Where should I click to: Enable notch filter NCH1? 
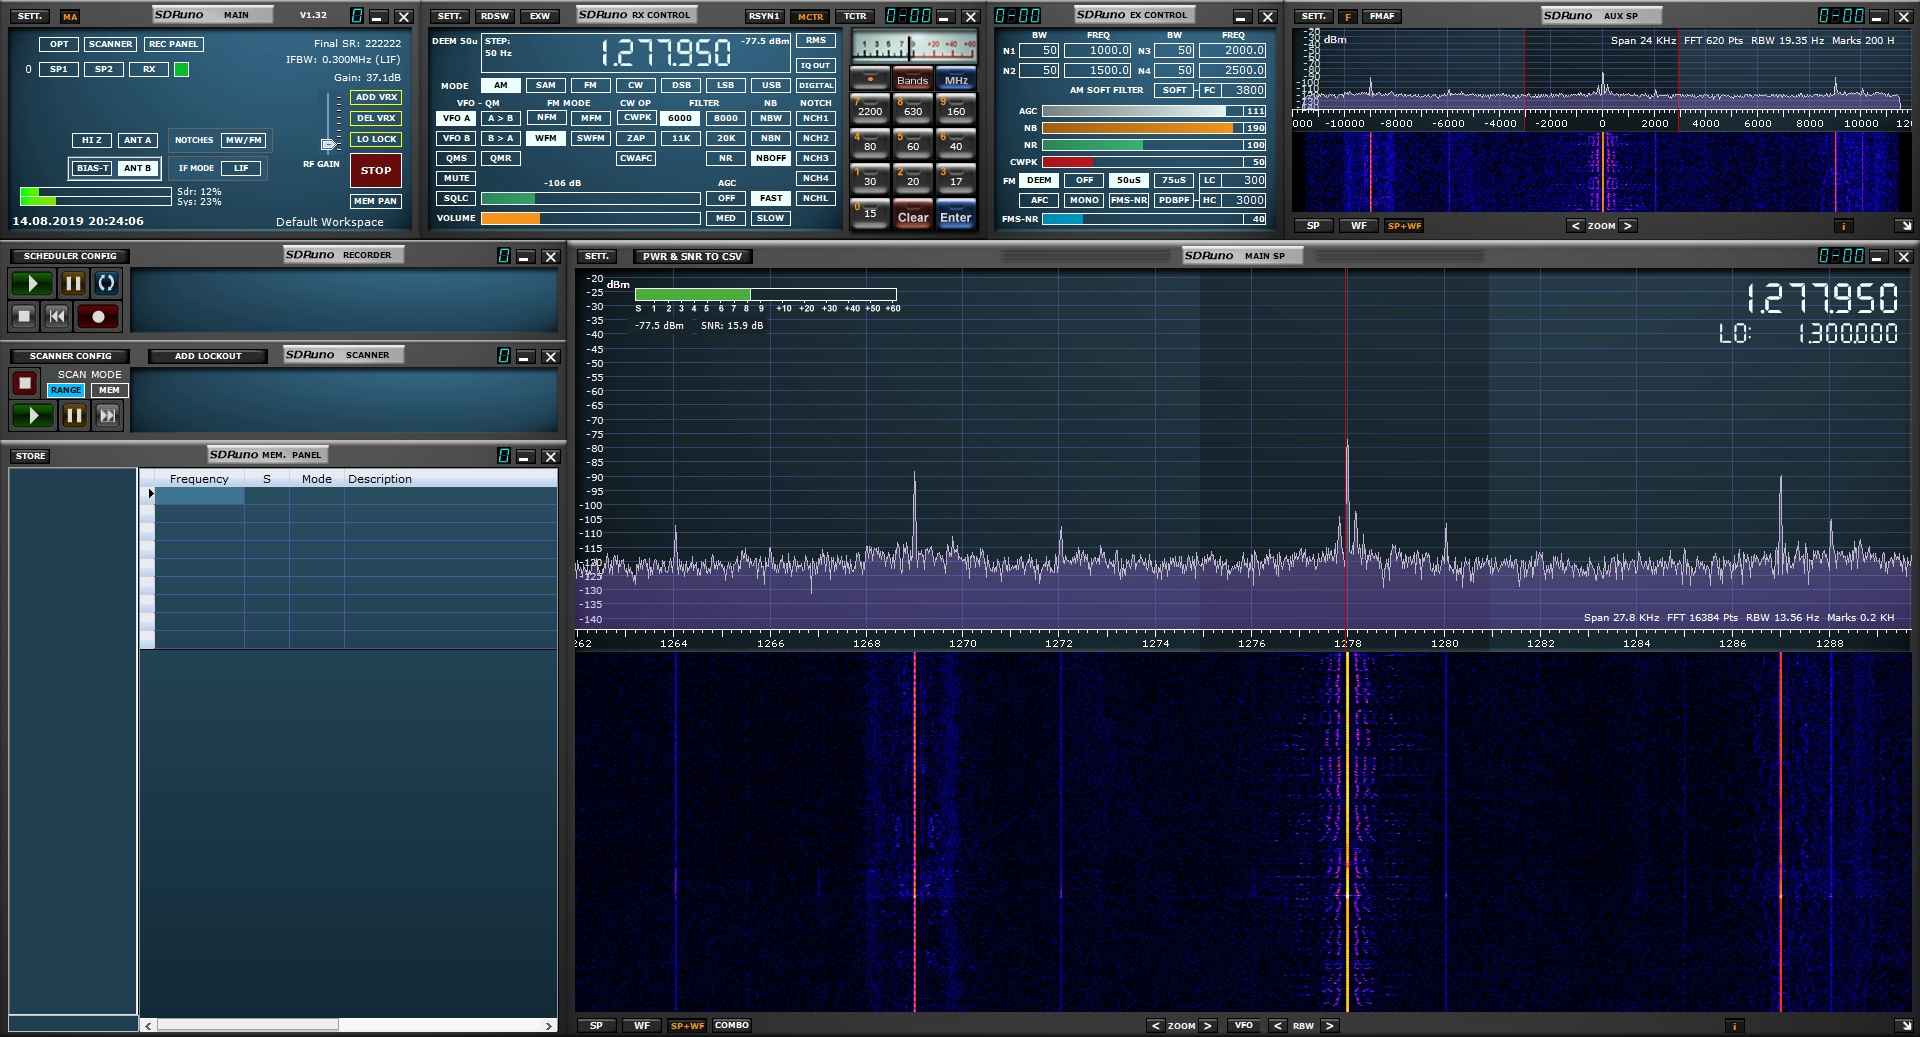pos(816,118)
